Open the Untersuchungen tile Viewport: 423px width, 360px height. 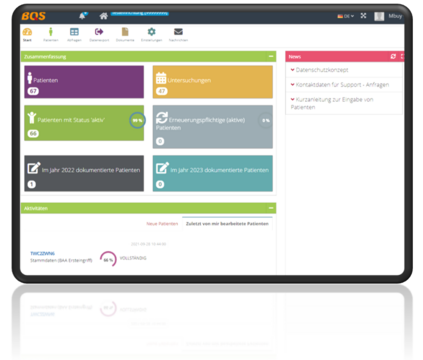[x=213, y=82]
